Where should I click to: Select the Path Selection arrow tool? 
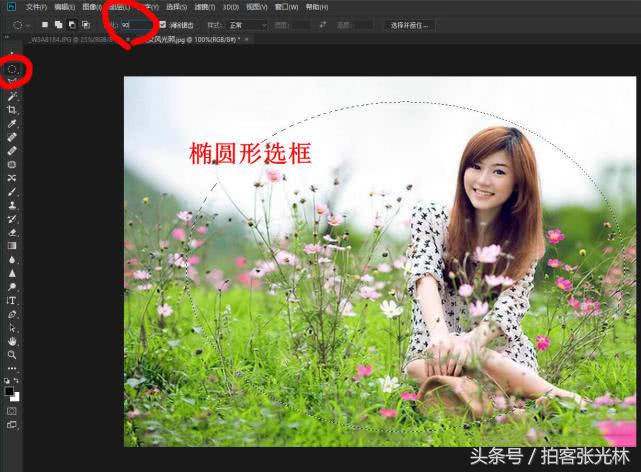pyautogui.click(x=12, y=328)
